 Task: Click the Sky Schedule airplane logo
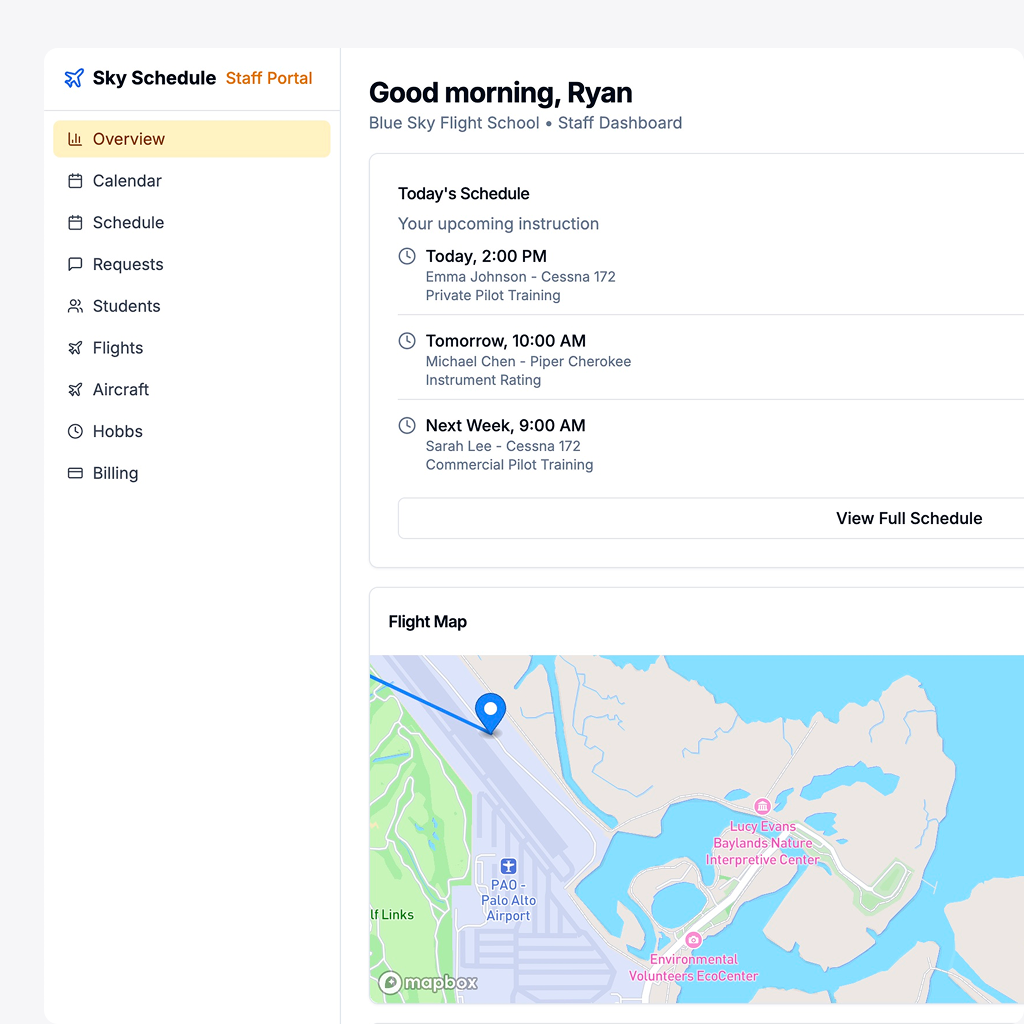[73, 77]
